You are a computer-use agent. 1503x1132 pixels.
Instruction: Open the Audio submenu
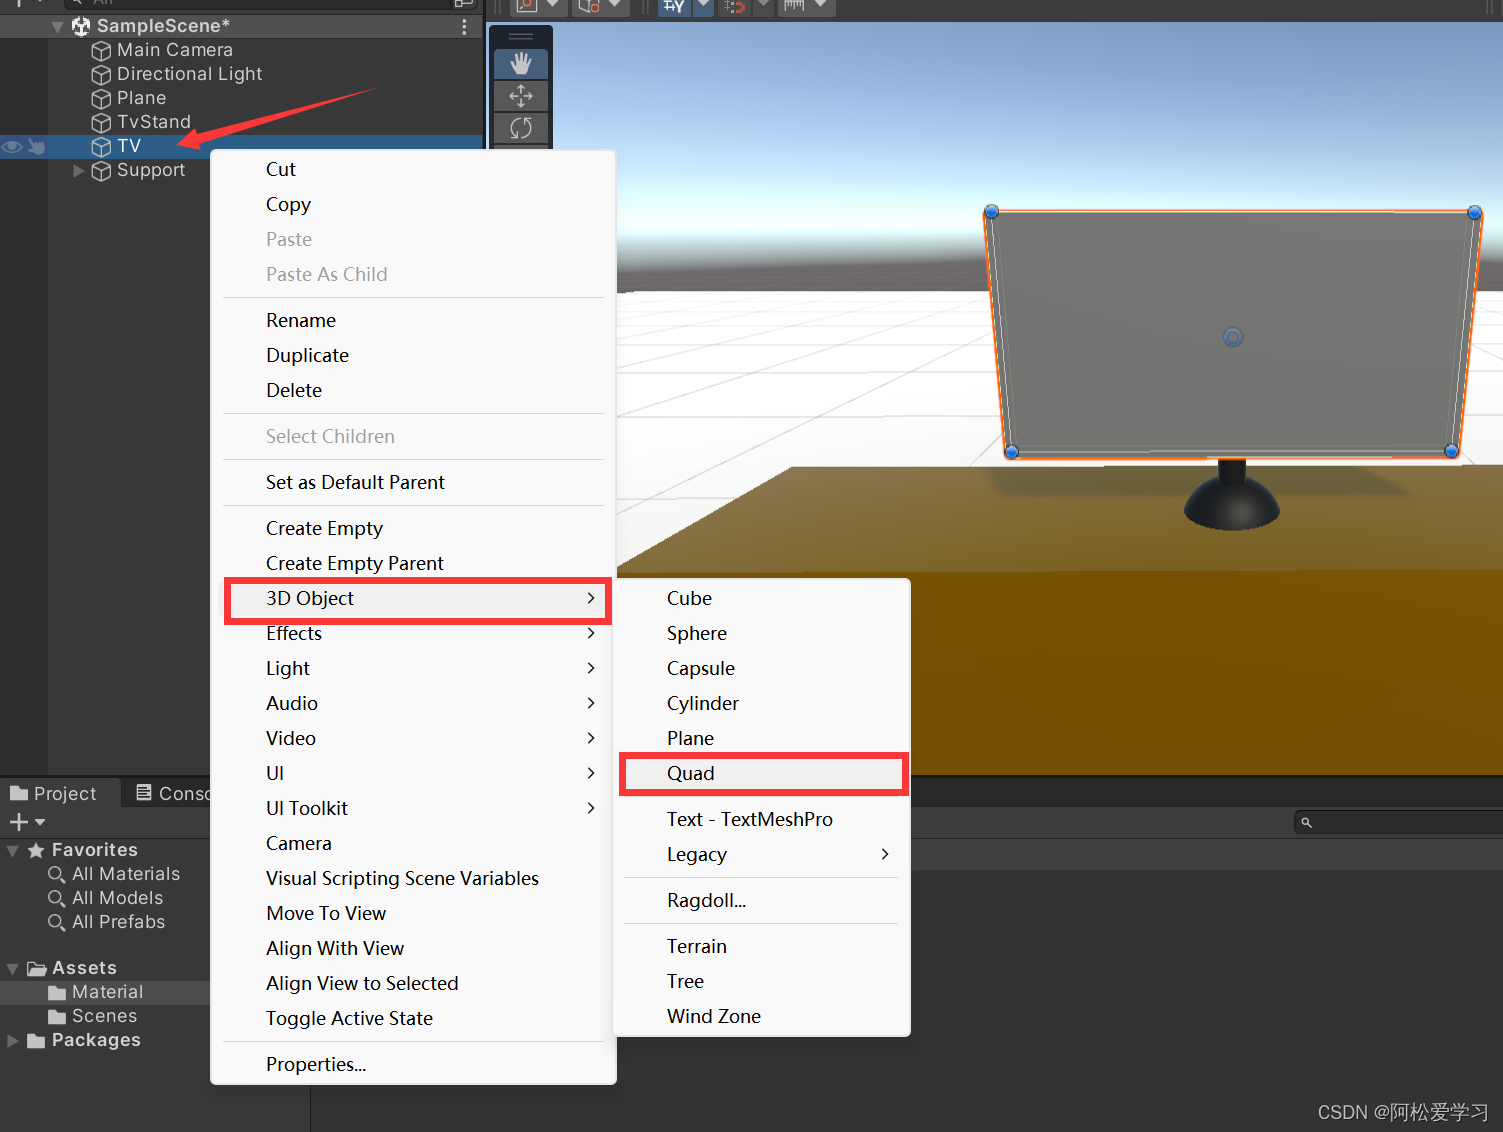click(413, 703)
